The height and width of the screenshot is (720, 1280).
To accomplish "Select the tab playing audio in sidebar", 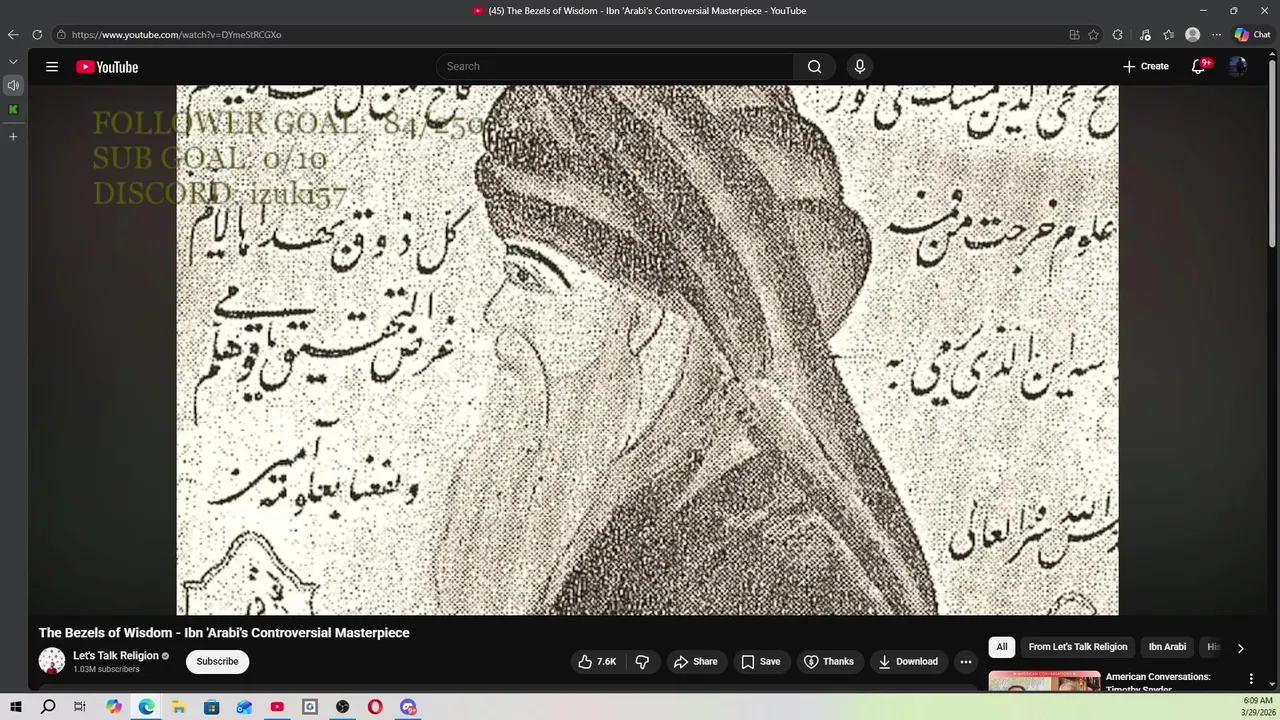I will click(13, 86).
